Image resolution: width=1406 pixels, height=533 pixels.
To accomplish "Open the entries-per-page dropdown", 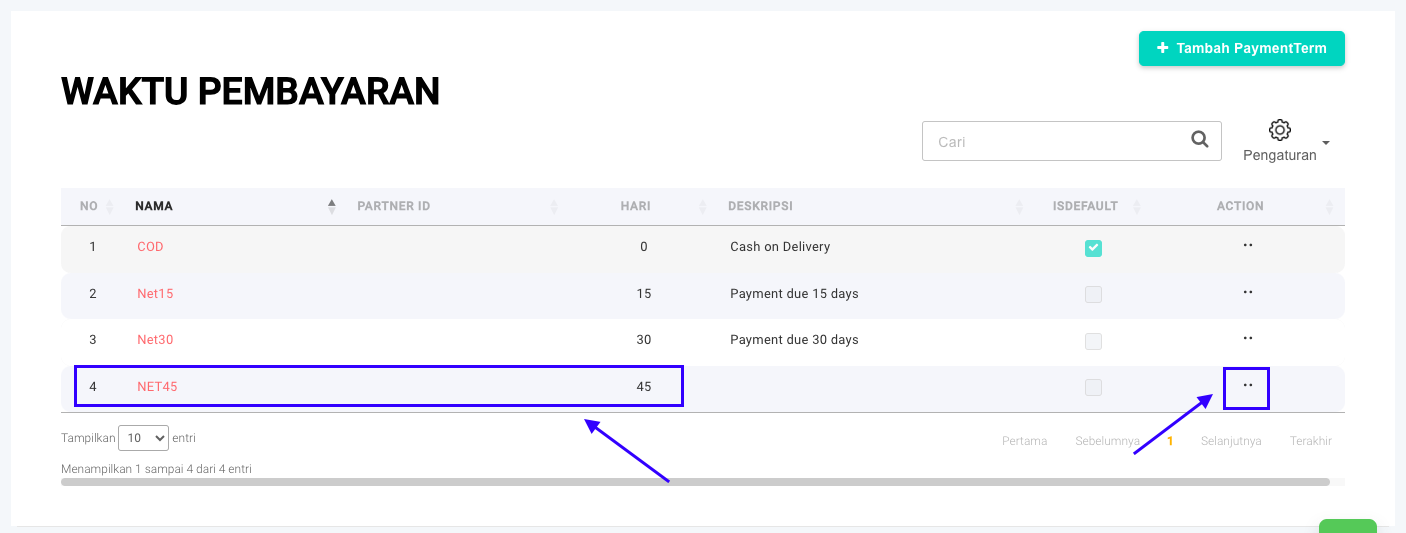I will pos(143,438).
